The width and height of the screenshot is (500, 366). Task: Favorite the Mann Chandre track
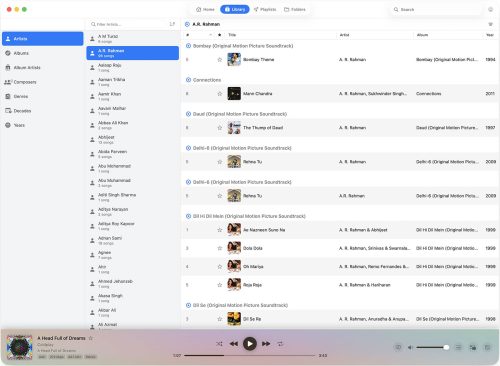(219, 94)
